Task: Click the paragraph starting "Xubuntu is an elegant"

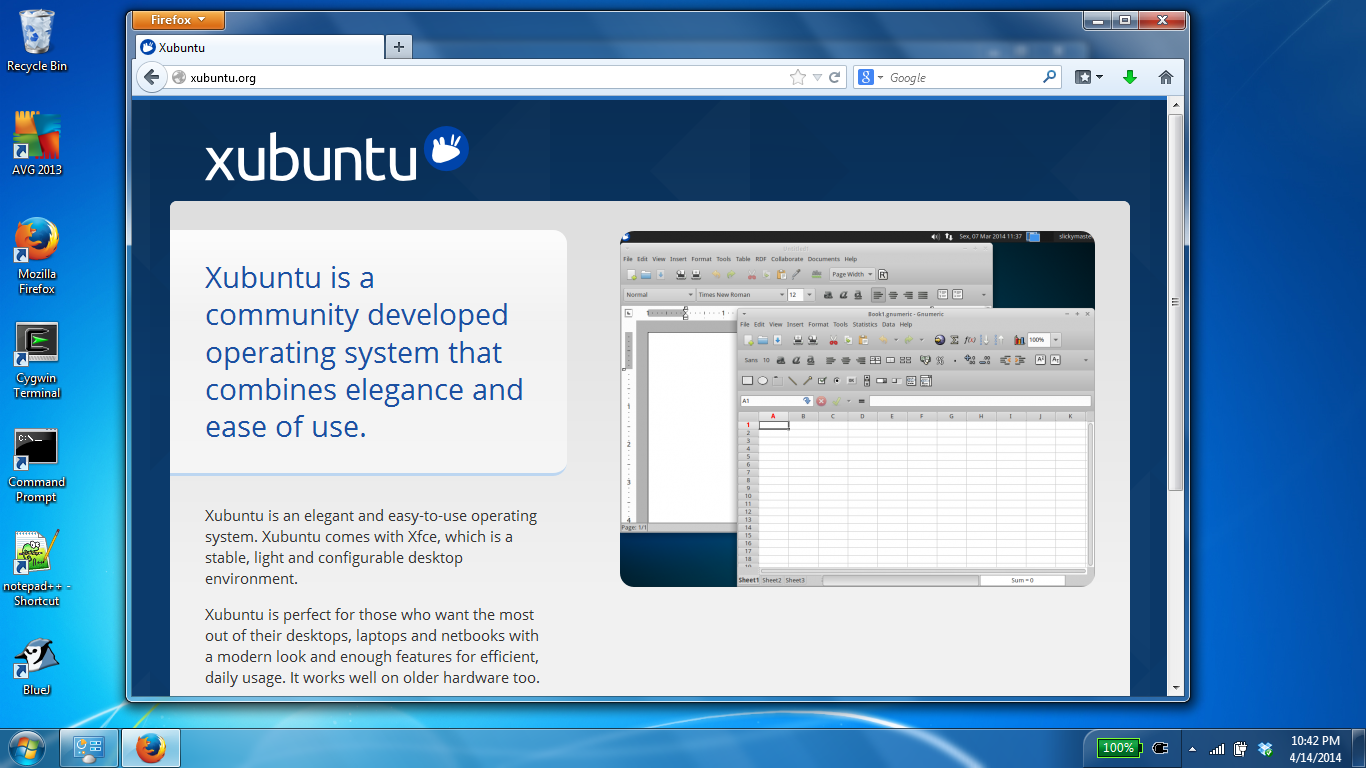Action: point(371,547)
